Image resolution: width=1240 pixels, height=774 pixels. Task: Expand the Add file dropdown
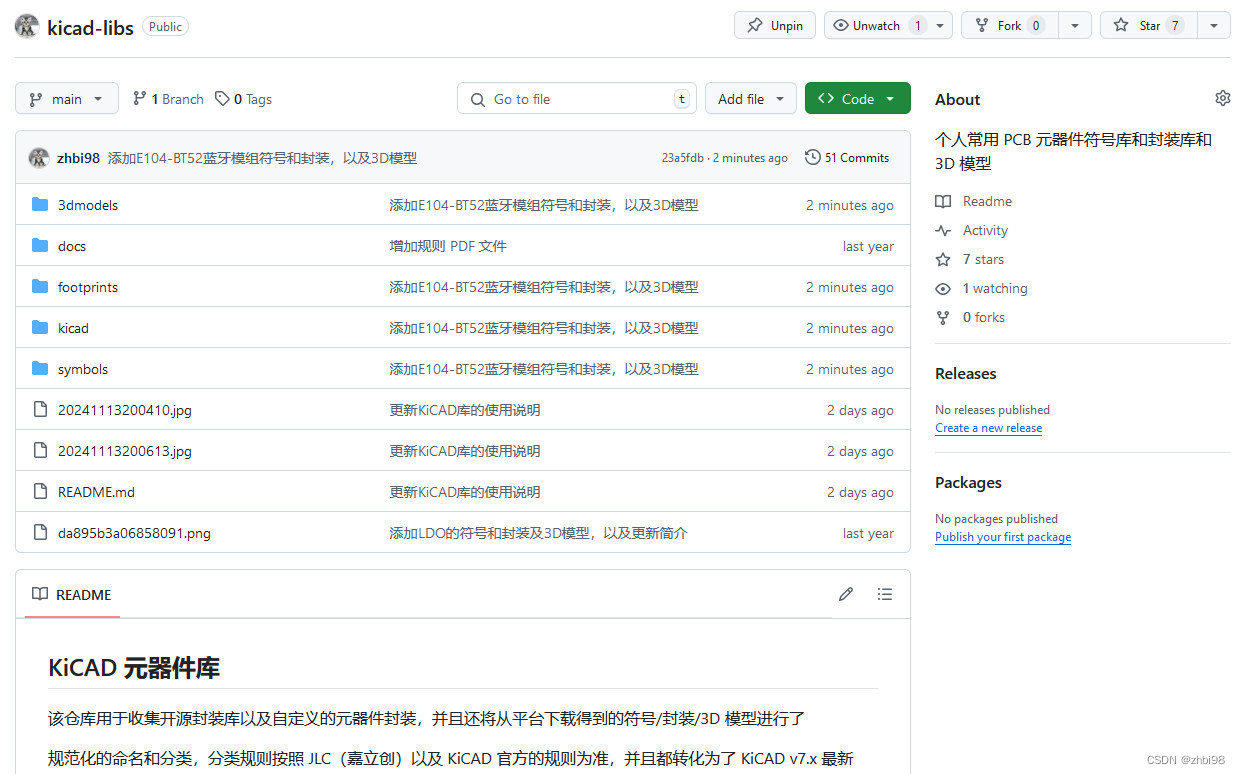point(751,98)
